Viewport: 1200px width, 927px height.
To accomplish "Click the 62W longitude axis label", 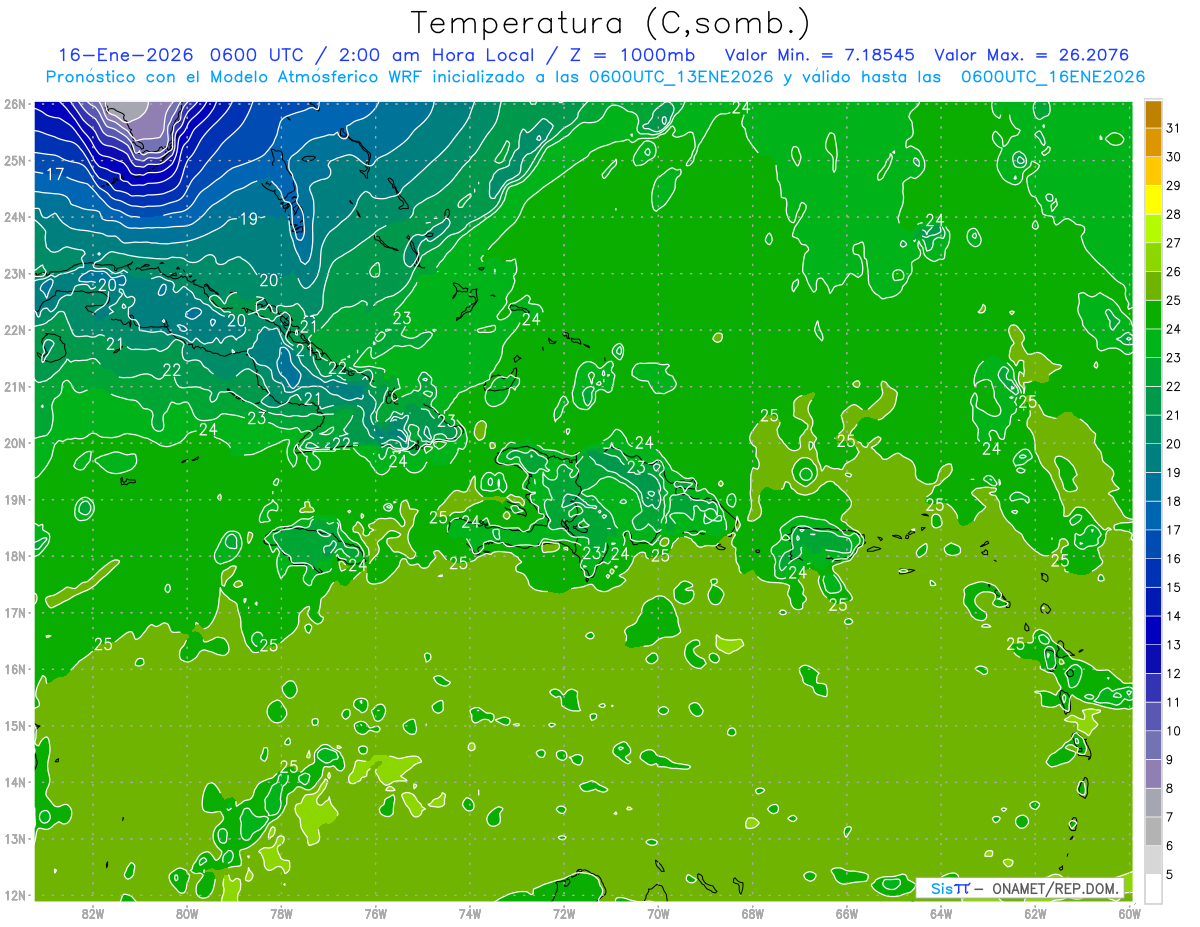I will click(x=1035, y=914).
